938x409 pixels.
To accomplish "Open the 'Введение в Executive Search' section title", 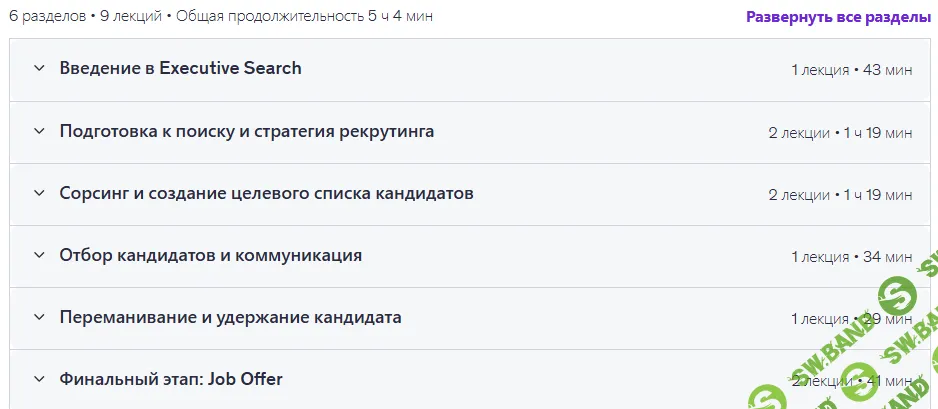I will (x=180, y=69).
